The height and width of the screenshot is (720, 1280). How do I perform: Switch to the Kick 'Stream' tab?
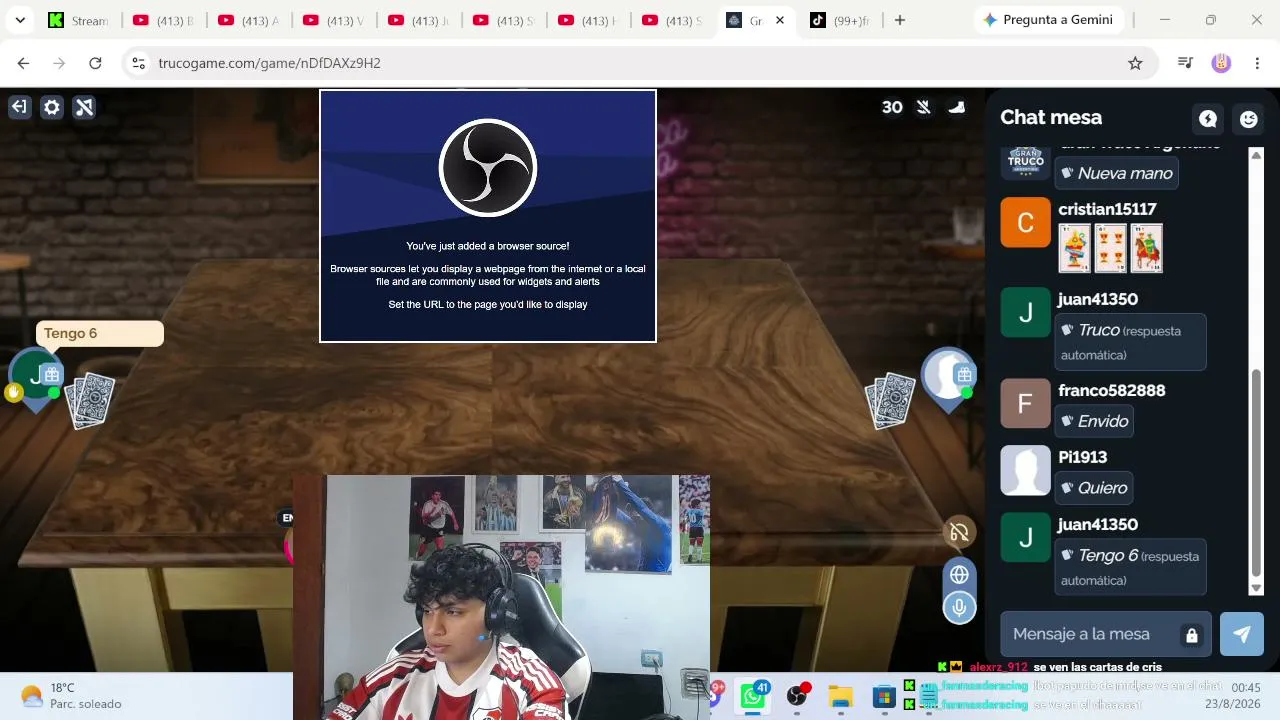[78, 20]
